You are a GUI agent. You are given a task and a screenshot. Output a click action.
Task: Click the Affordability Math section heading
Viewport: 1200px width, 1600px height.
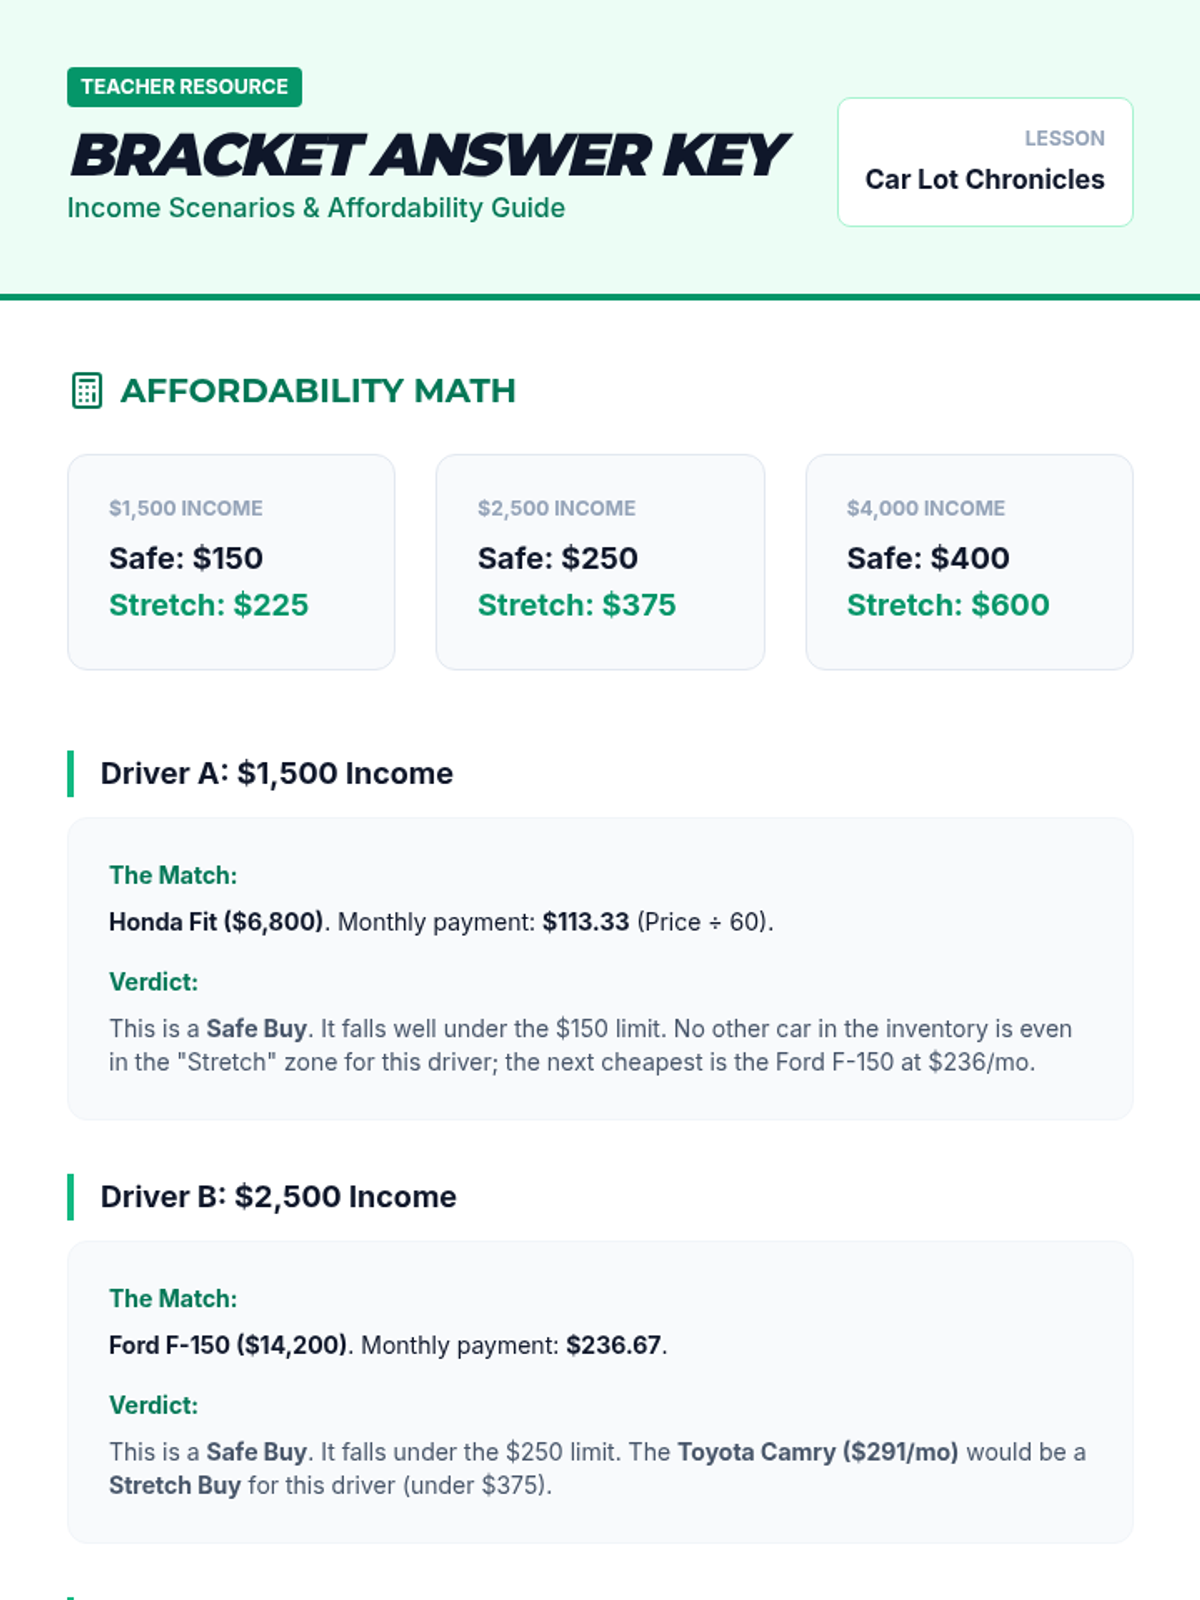317,391
